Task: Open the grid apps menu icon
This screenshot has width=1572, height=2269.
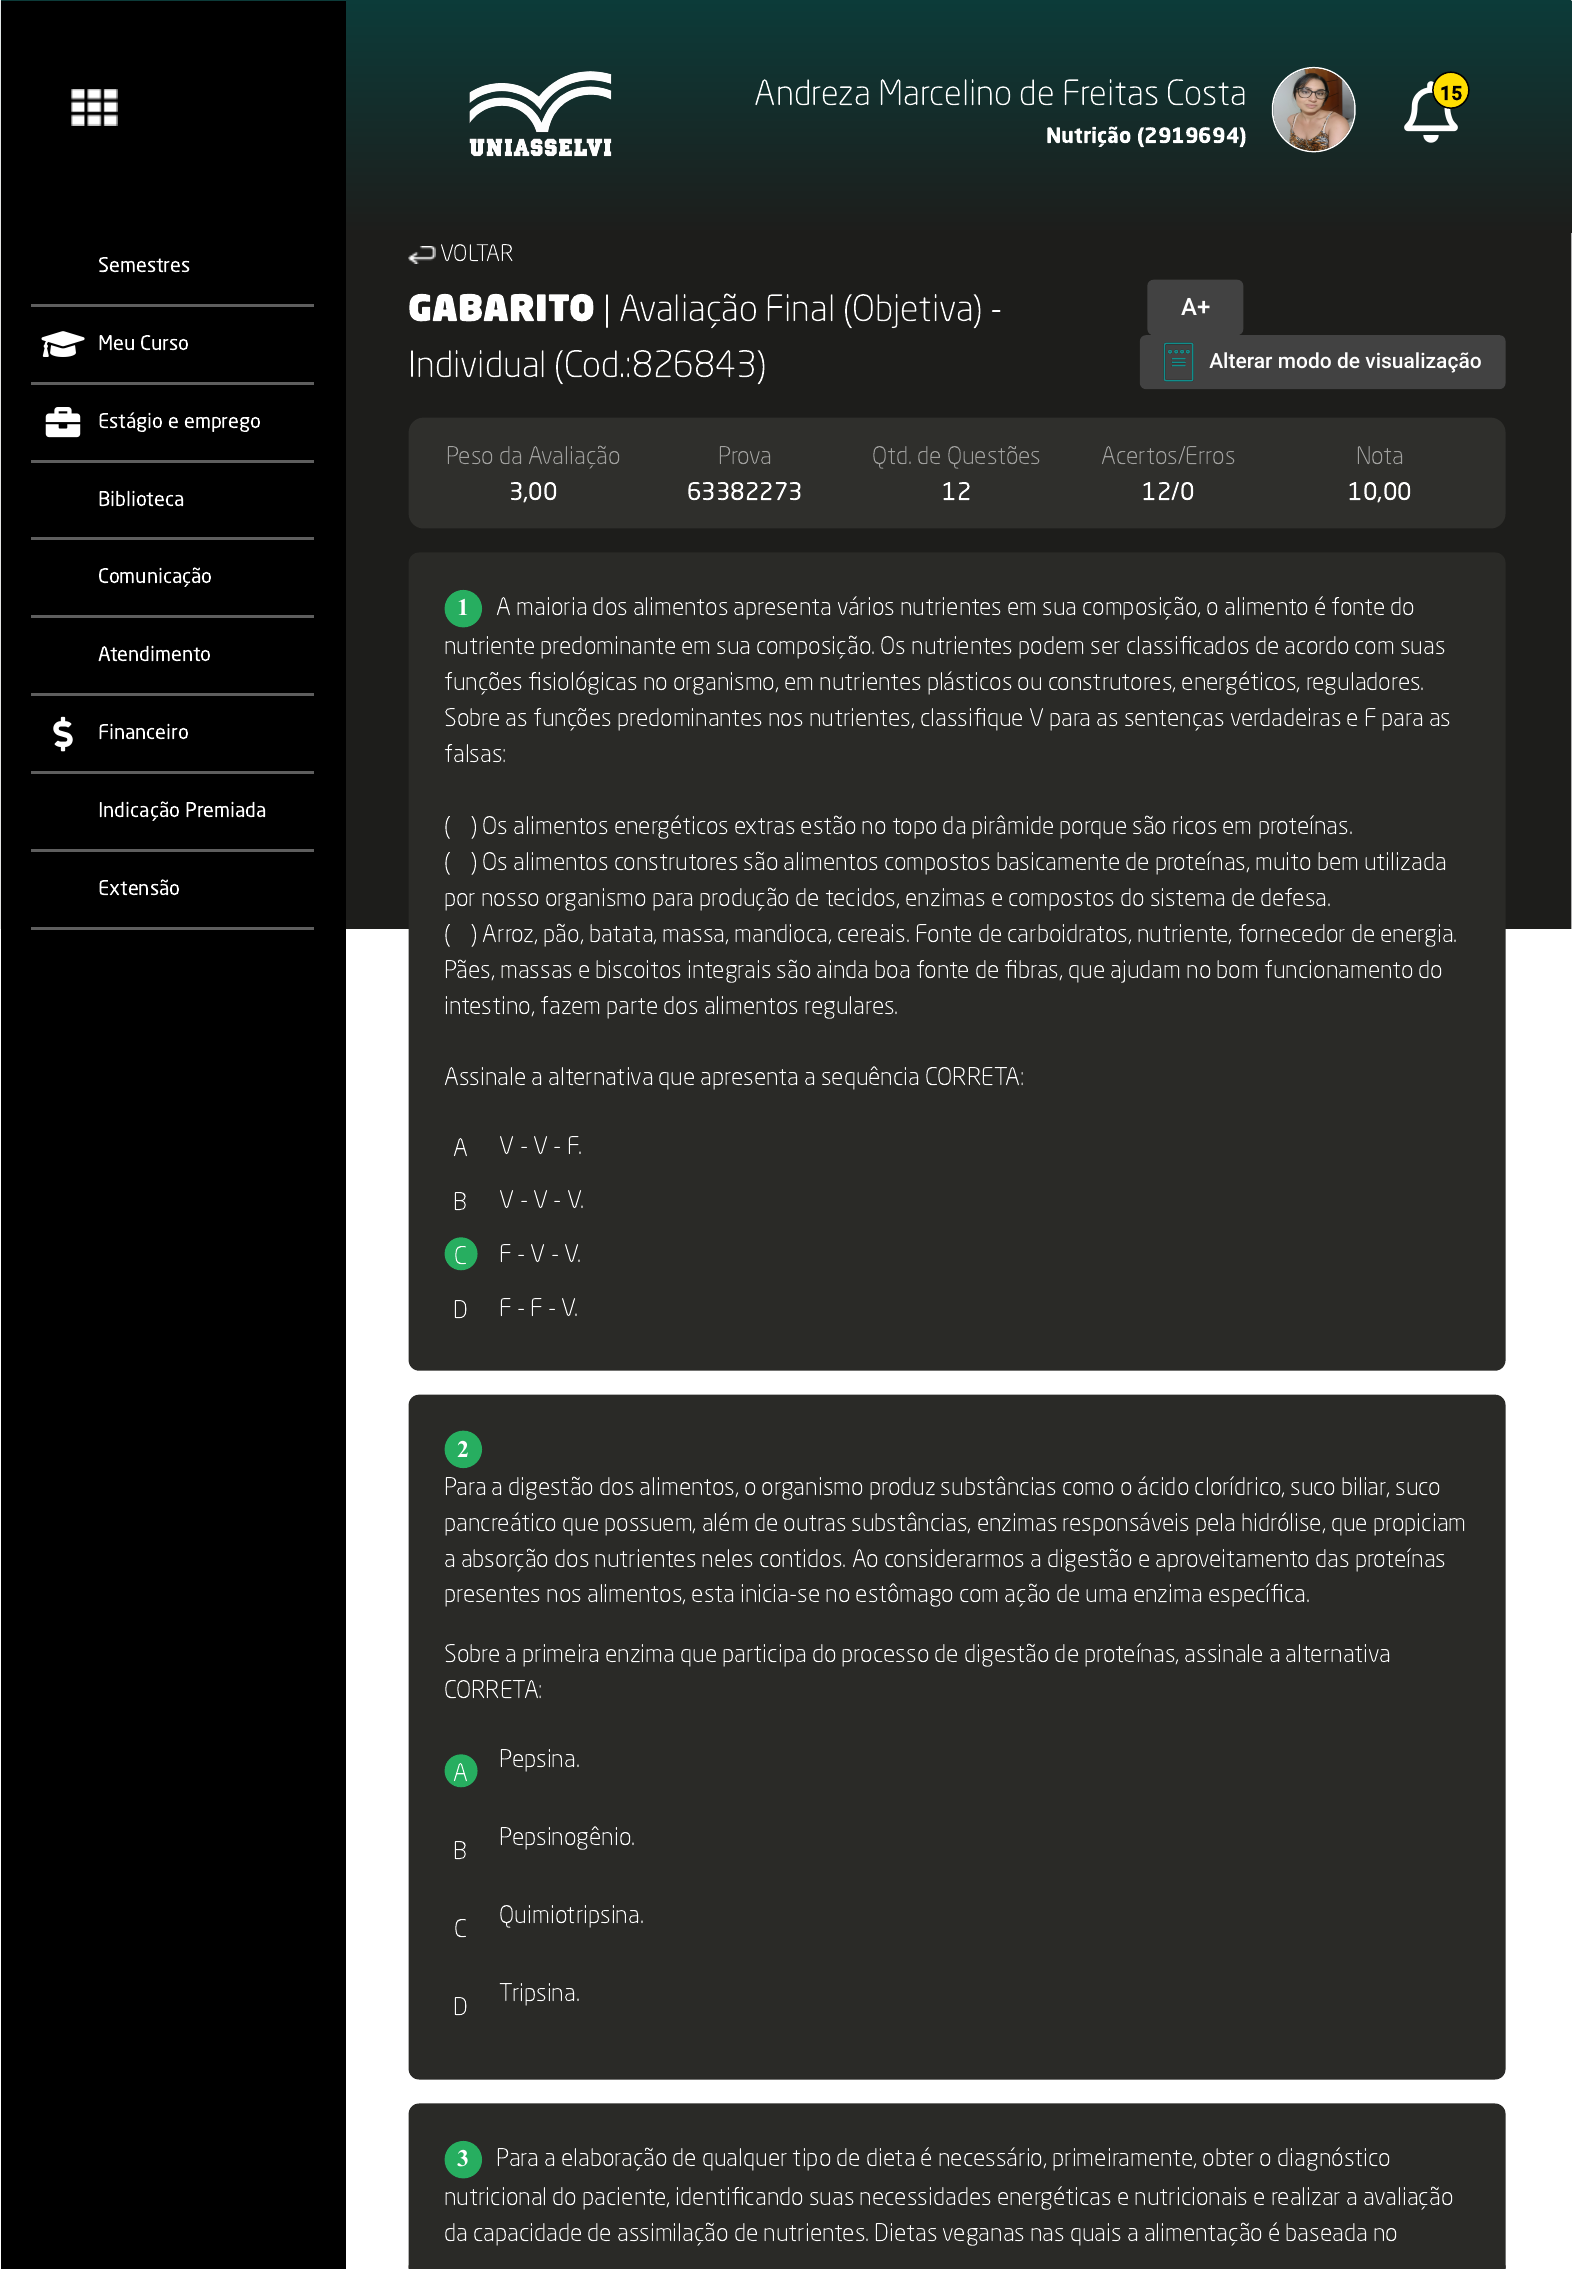Action: [94, 107]
